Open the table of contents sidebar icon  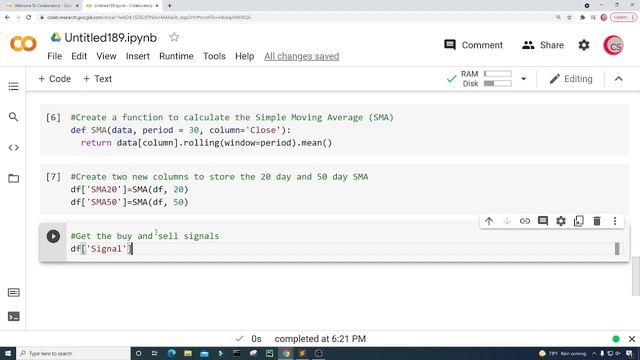click(13, 87)
